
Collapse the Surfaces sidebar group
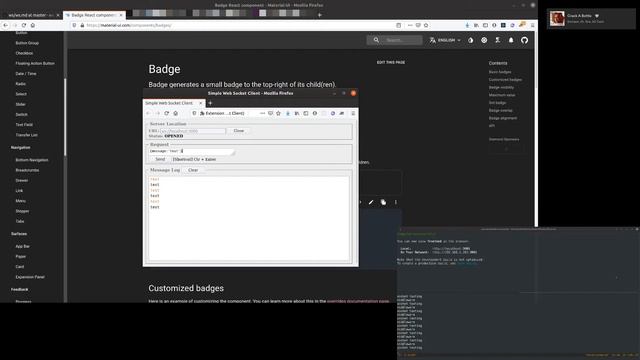[19, 234]
